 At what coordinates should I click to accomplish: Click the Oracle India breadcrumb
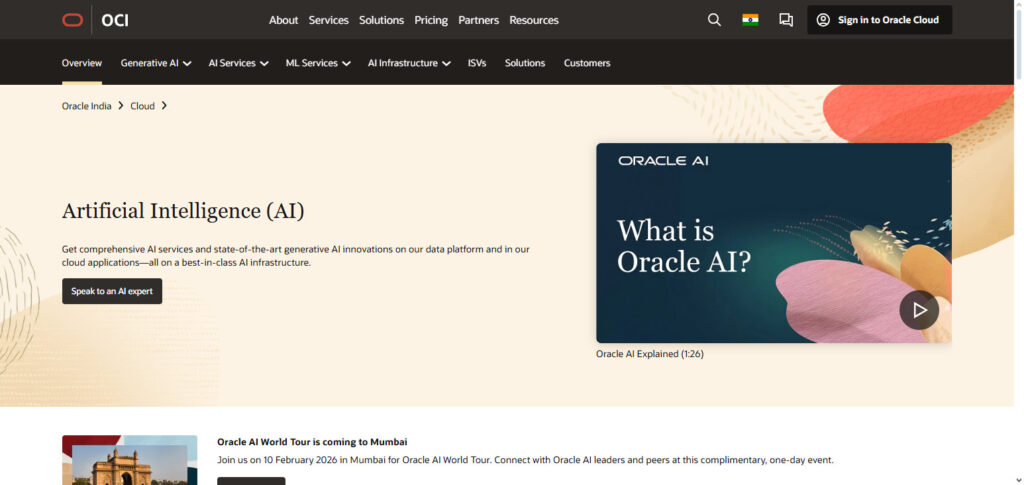(x=87, y=106)
